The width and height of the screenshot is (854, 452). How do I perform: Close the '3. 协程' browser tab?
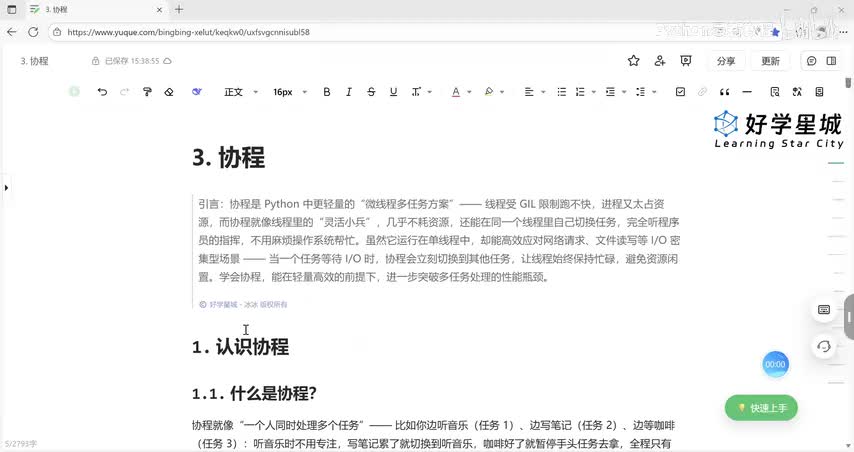click(x=160, y=9)
